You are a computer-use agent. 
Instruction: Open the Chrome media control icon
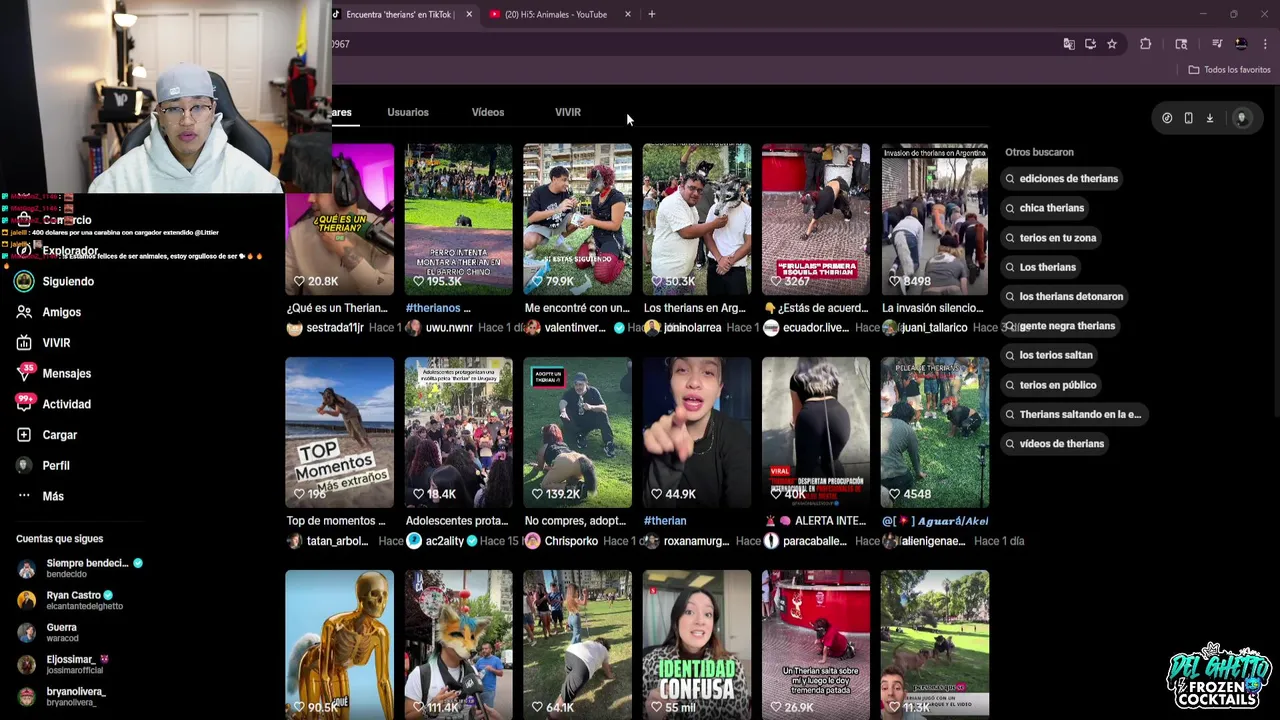[1217, 44]
